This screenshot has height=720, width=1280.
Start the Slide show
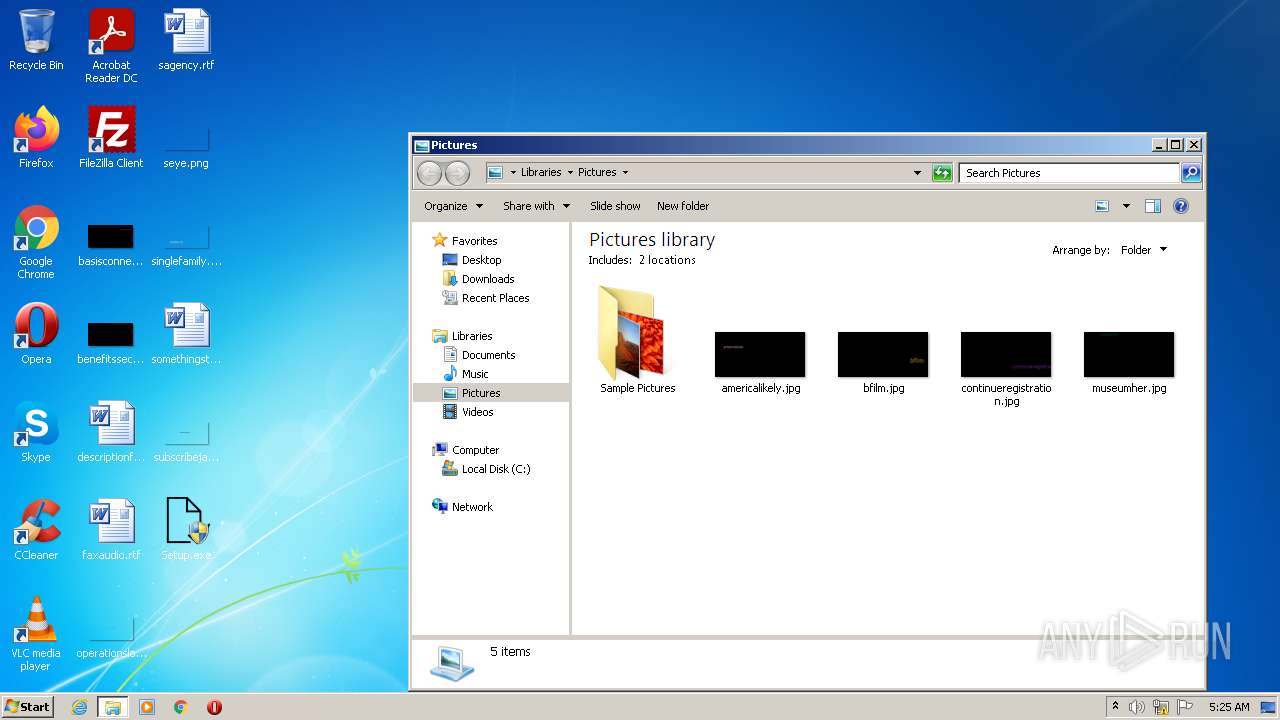point(615,206)
